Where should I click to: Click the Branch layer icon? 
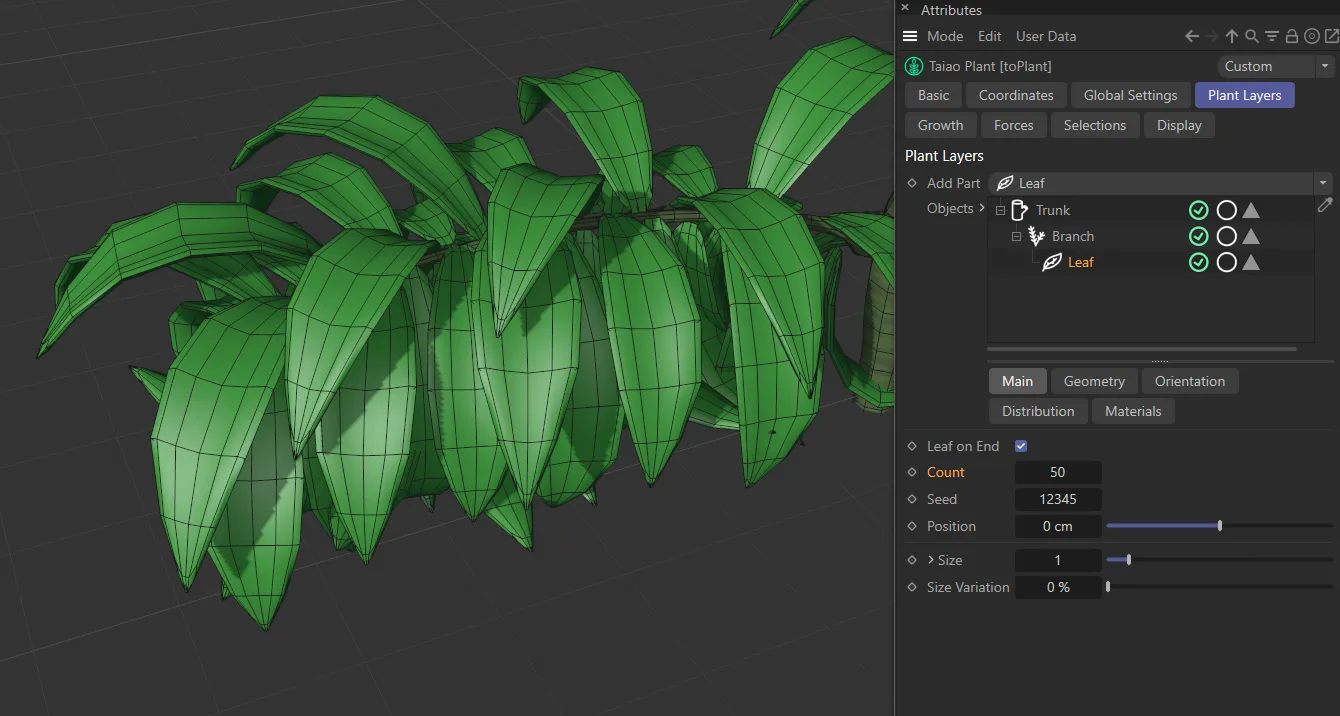1037,236
